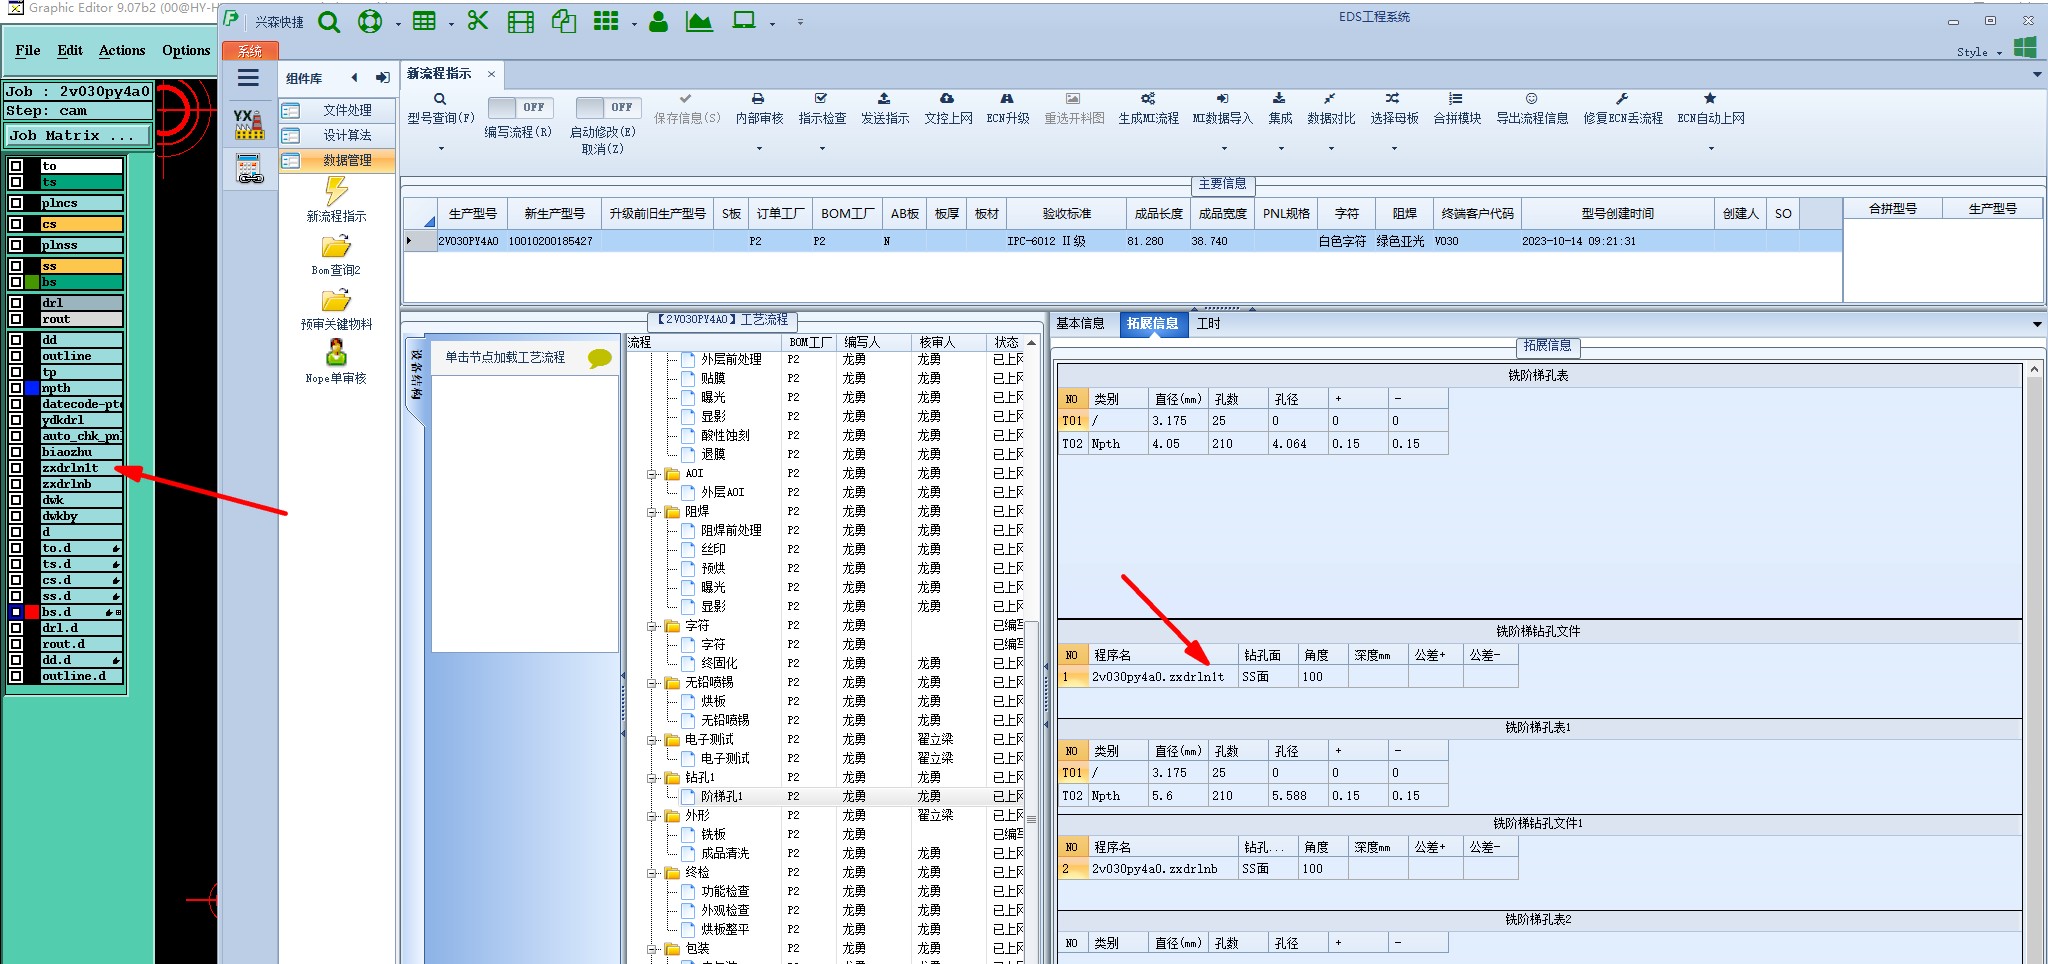Click the nine-square grid icon in quick toolbar

(x=606, y=21)
